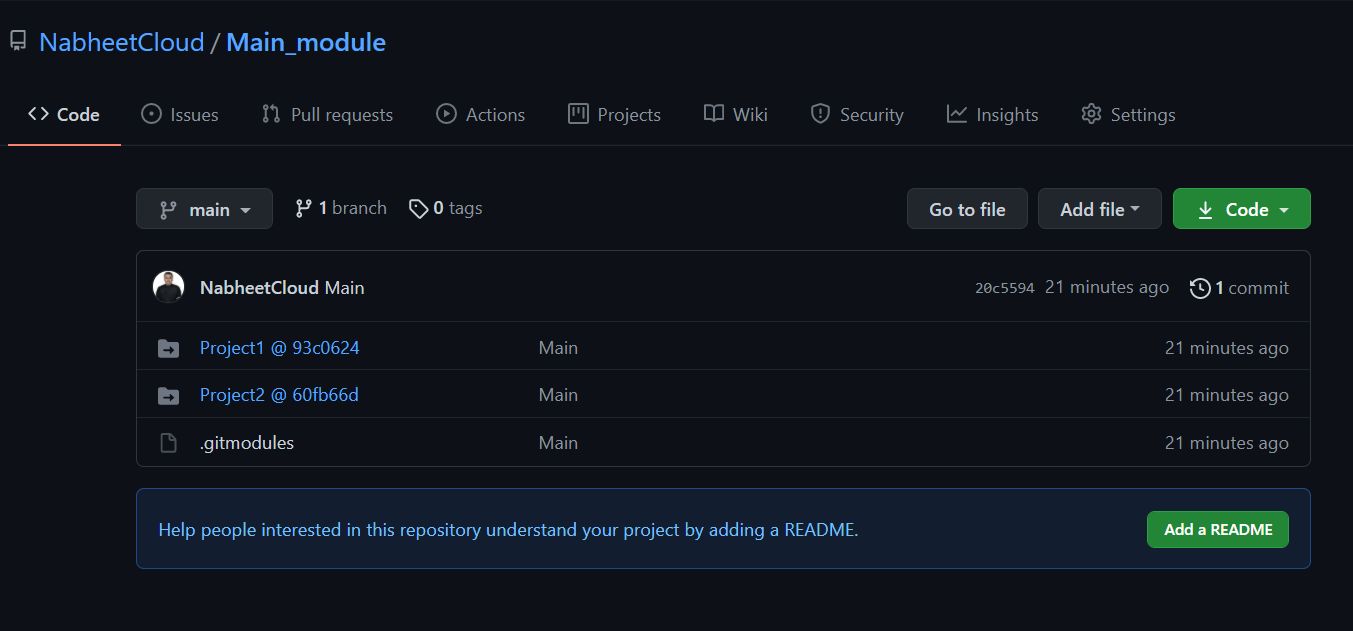Click the repository book icon beside NabheetCloud
Viewport: 1353px width, 631px height.
click(x=18, y=41)
